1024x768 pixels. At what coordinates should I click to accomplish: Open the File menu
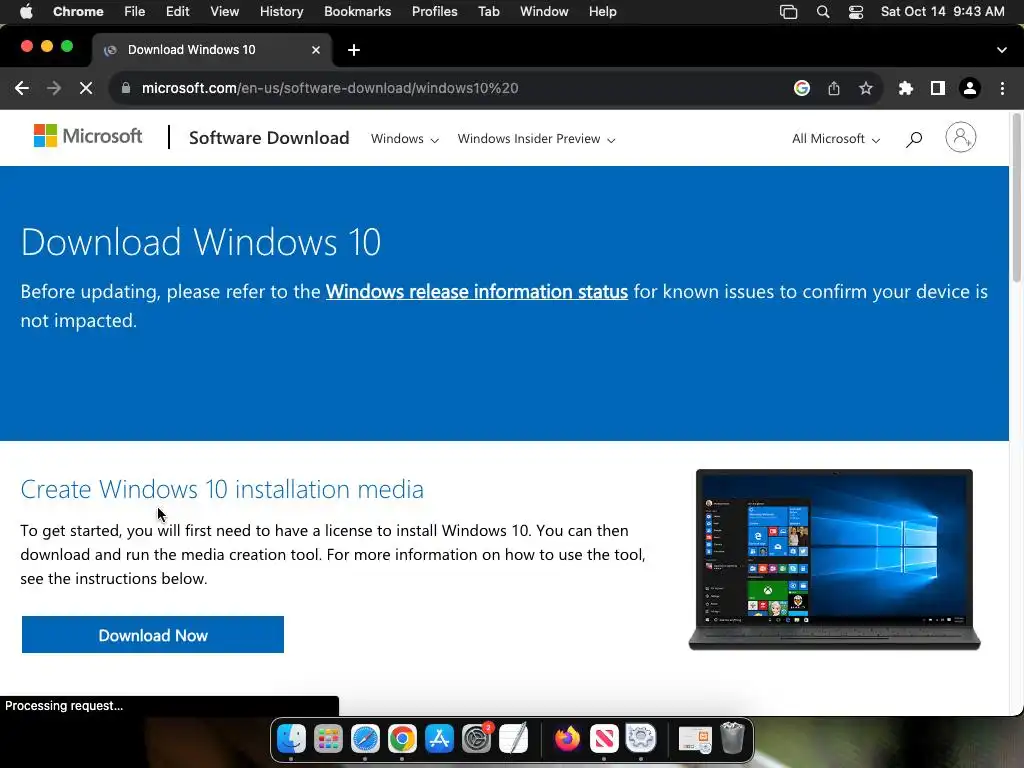tap(135, 12)
